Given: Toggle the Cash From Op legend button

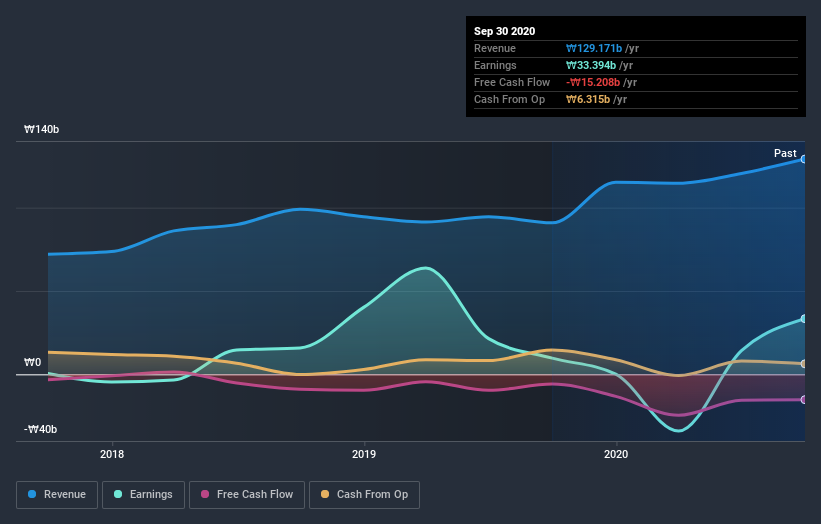Looking at the screenshot, I should click(364, 495).
